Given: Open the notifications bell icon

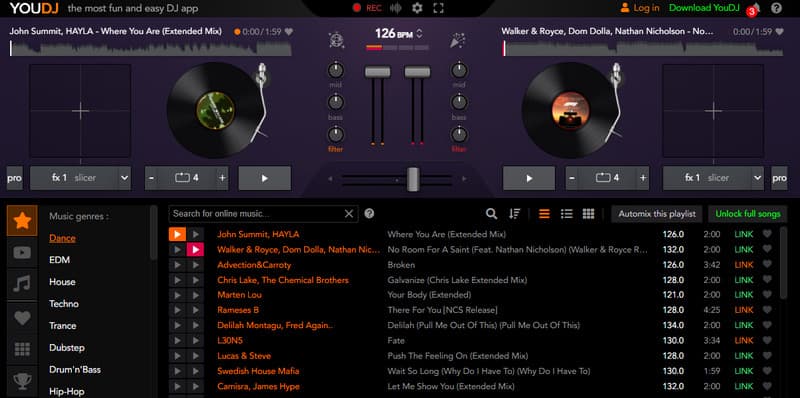Looking at the screenshot, I should point(757,8).
